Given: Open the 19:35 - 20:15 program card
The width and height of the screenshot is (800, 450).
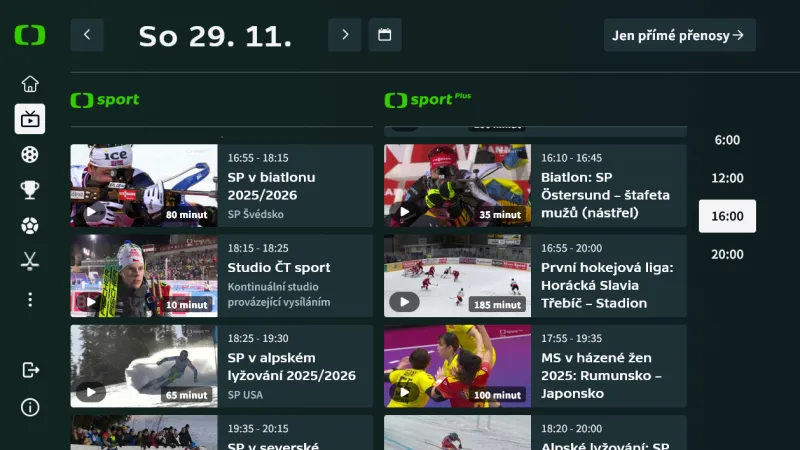Looking at the screenshot, I should [x=222, y=433].
